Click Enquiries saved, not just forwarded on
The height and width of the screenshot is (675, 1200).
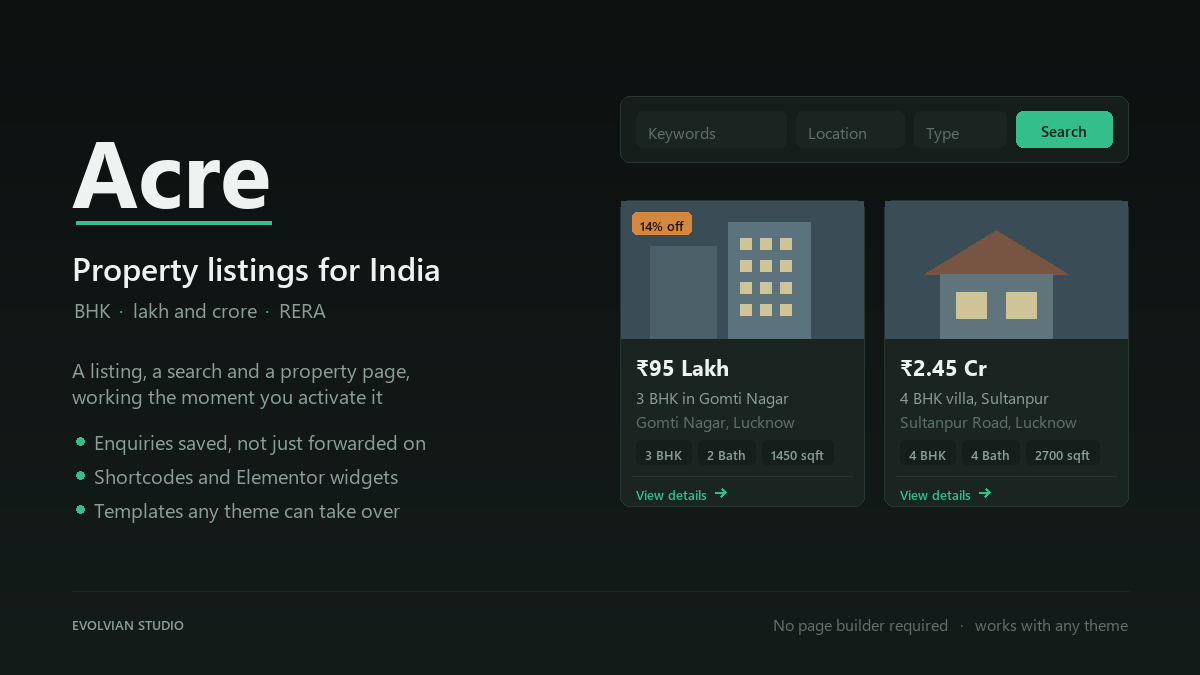pyautogui.click(x=260, y=443)
